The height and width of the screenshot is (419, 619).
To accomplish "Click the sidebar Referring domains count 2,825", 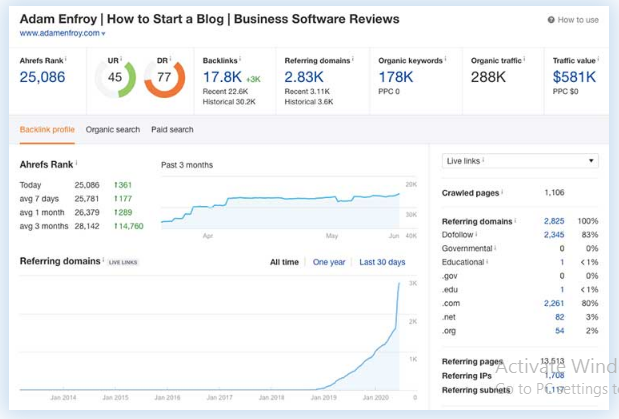I will (x=554, y=221).
